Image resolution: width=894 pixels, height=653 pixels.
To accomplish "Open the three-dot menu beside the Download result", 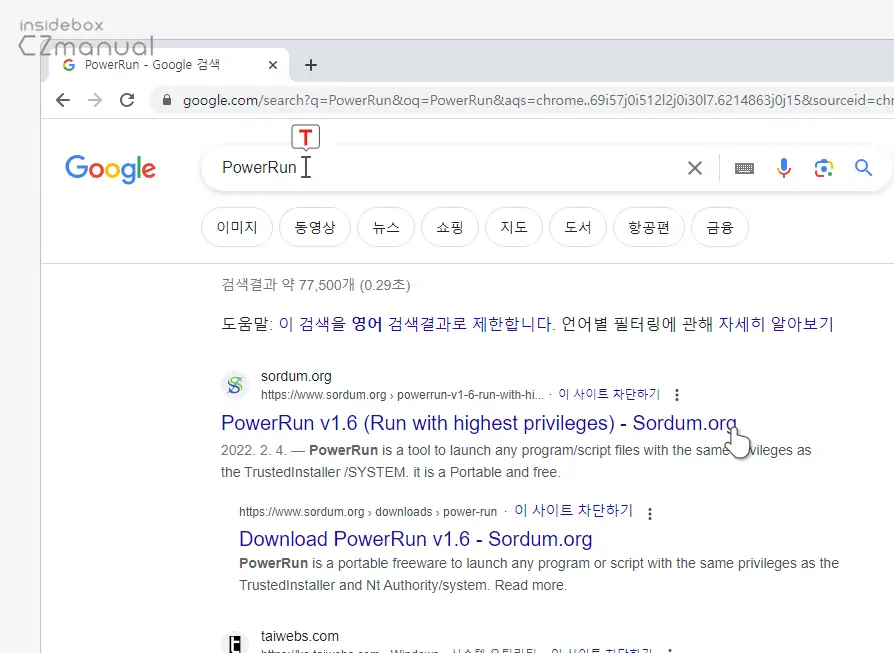I will coord(649,512).
